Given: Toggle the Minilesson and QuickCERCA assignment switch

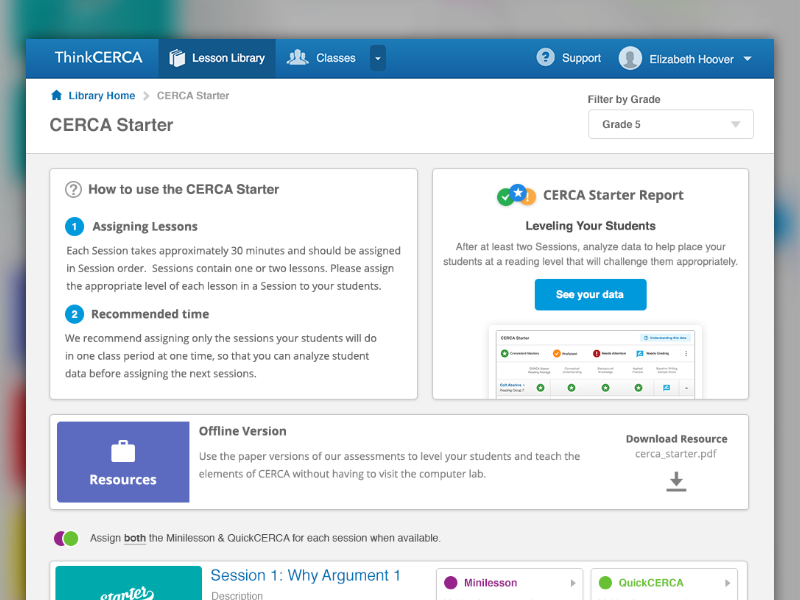Looking at the screenshot, I should point(65,538).
